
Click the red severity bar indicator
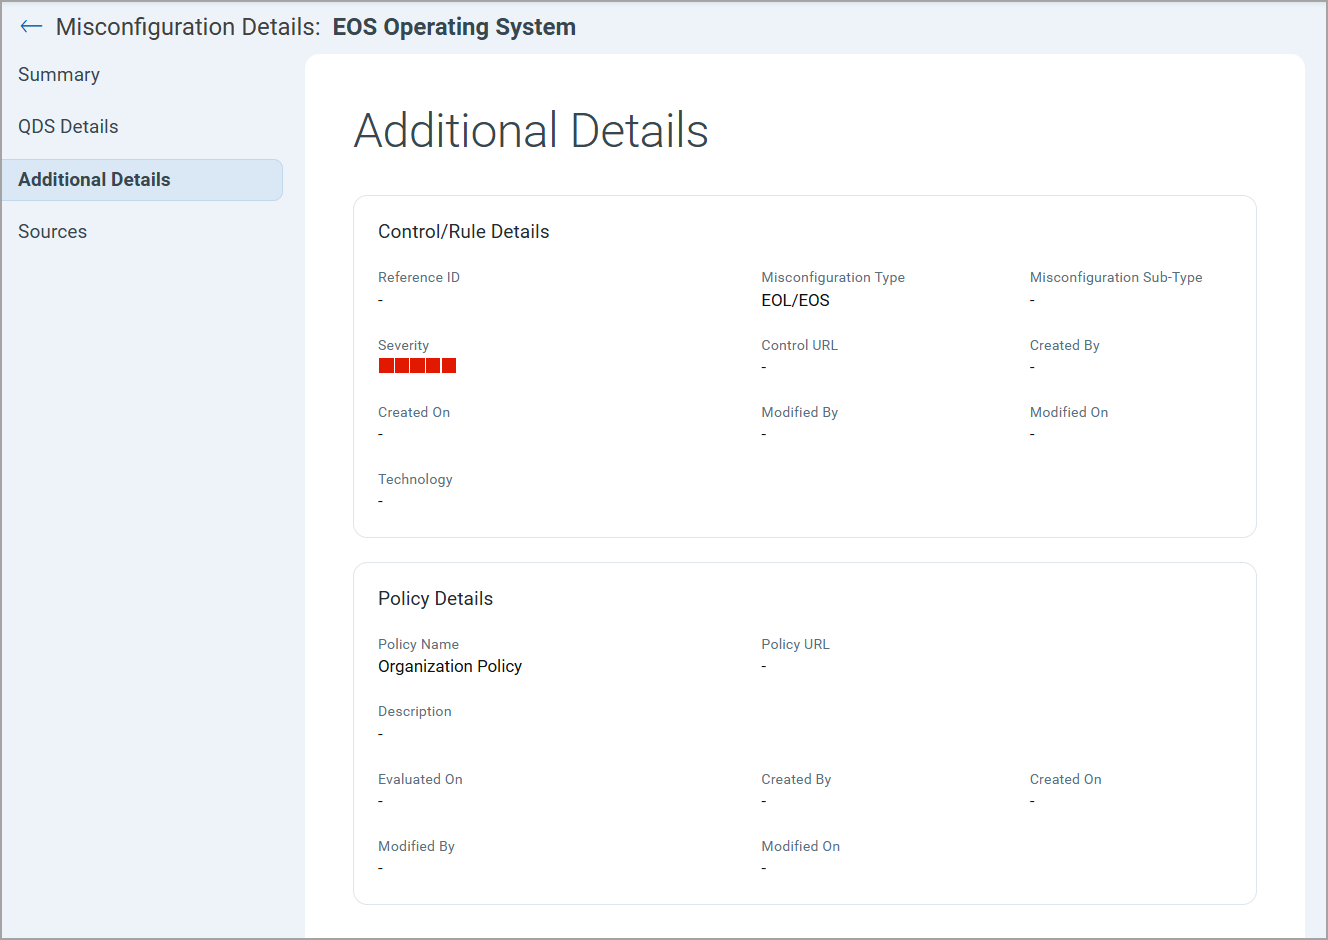click(x=417, y=366)
